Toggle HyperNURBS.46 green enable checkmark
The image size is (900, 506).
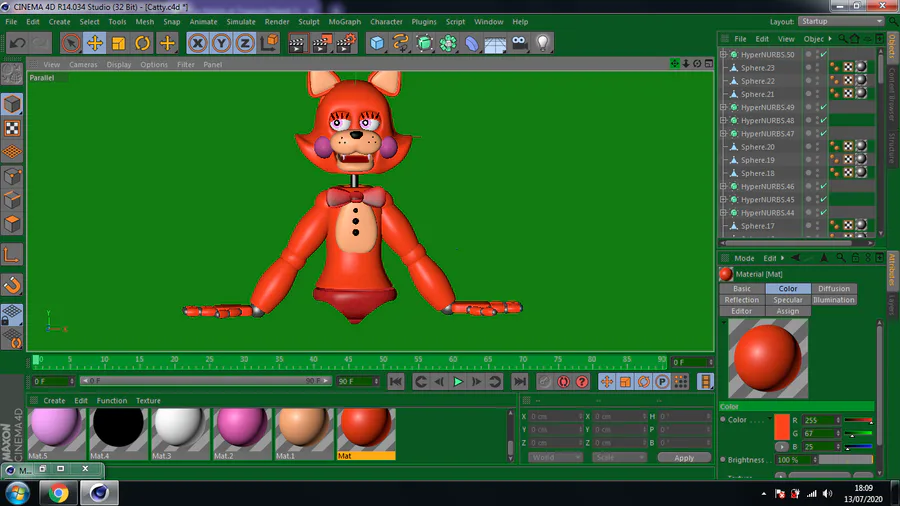[x=824, y=186]
